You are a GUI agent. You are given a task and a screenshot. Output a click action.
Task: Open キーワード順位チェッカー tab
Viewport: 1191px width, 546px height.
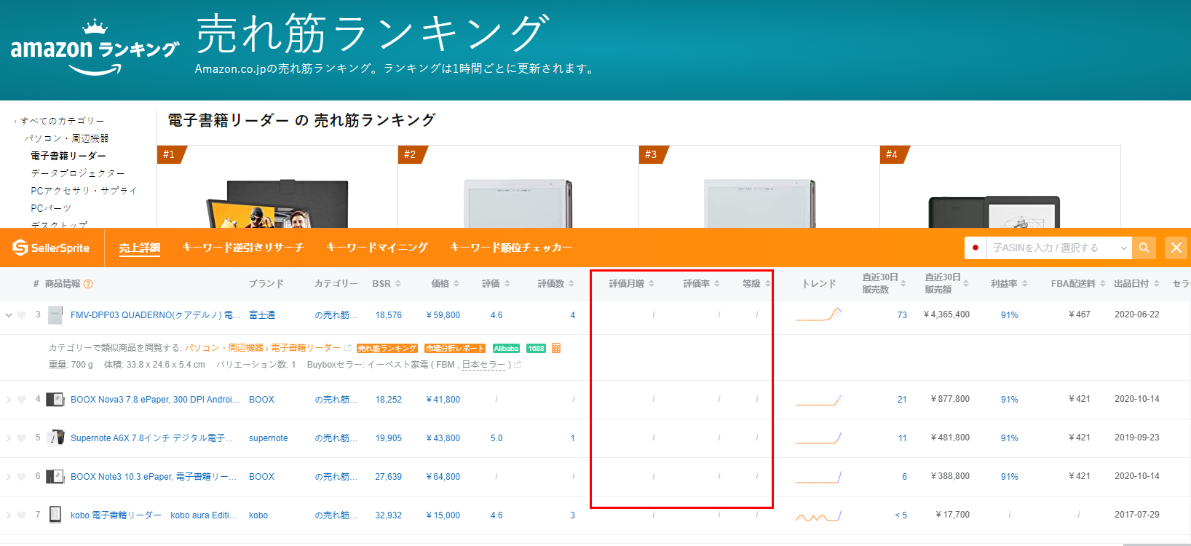coord(510,248)
